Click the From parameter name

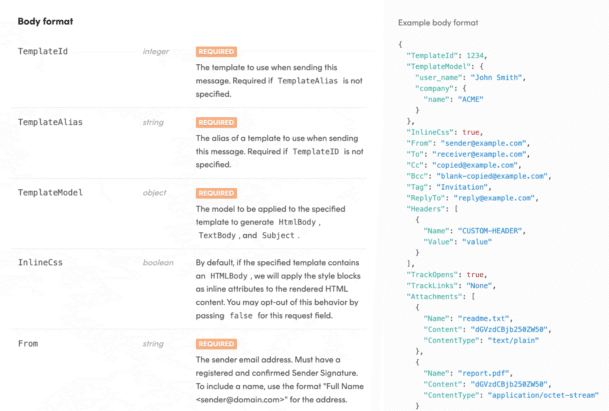point(28,344)
